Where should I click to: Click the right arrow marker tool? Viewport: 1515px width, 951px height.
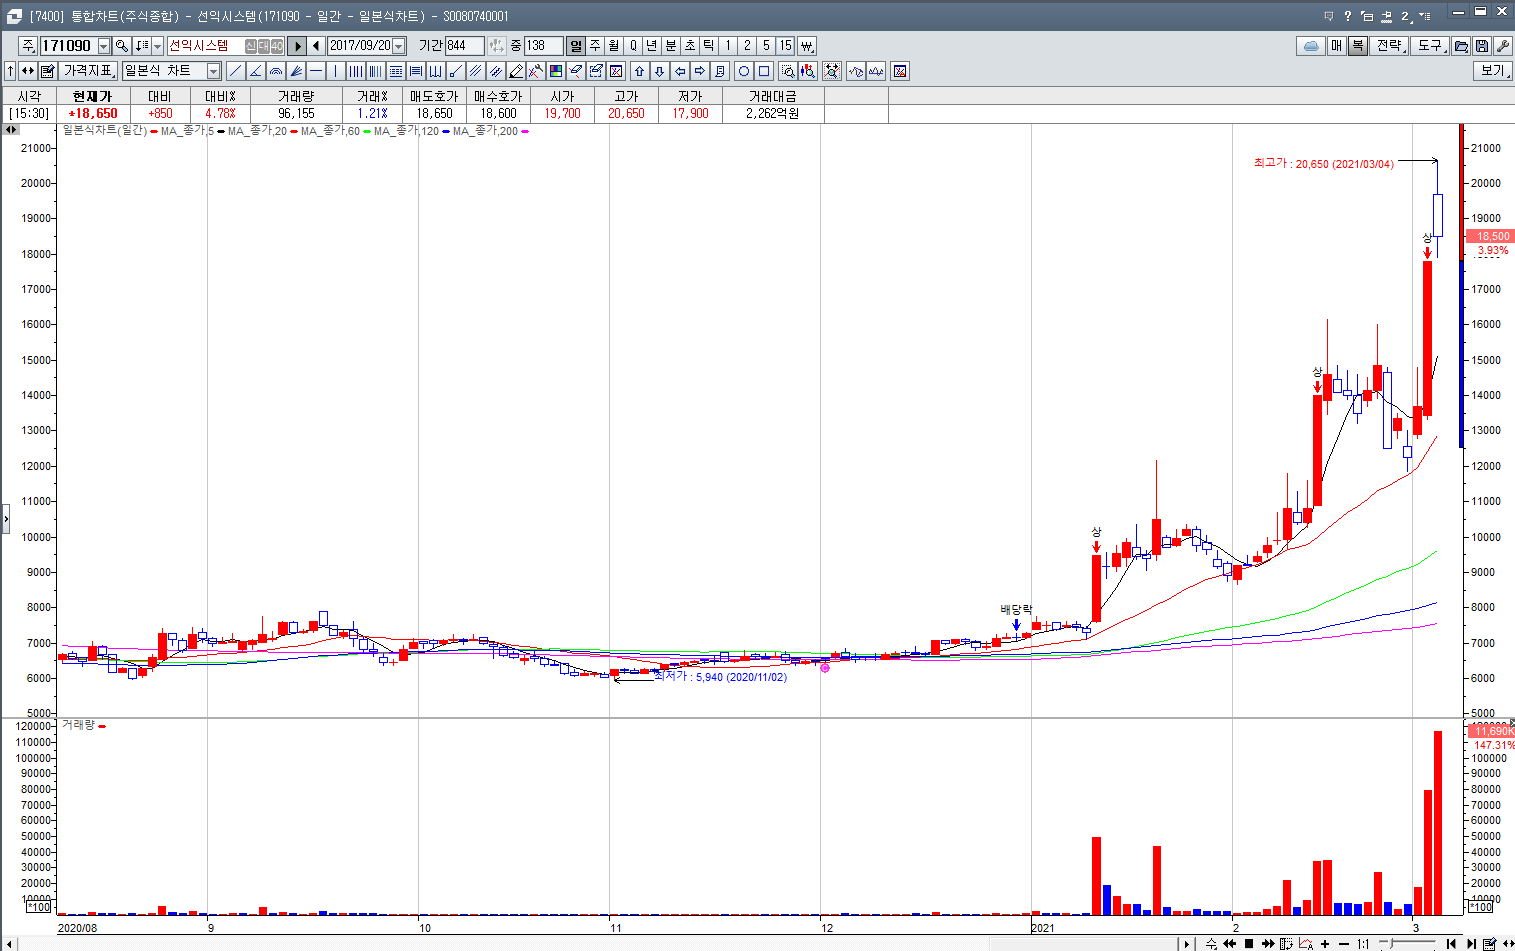pos(700,71)
